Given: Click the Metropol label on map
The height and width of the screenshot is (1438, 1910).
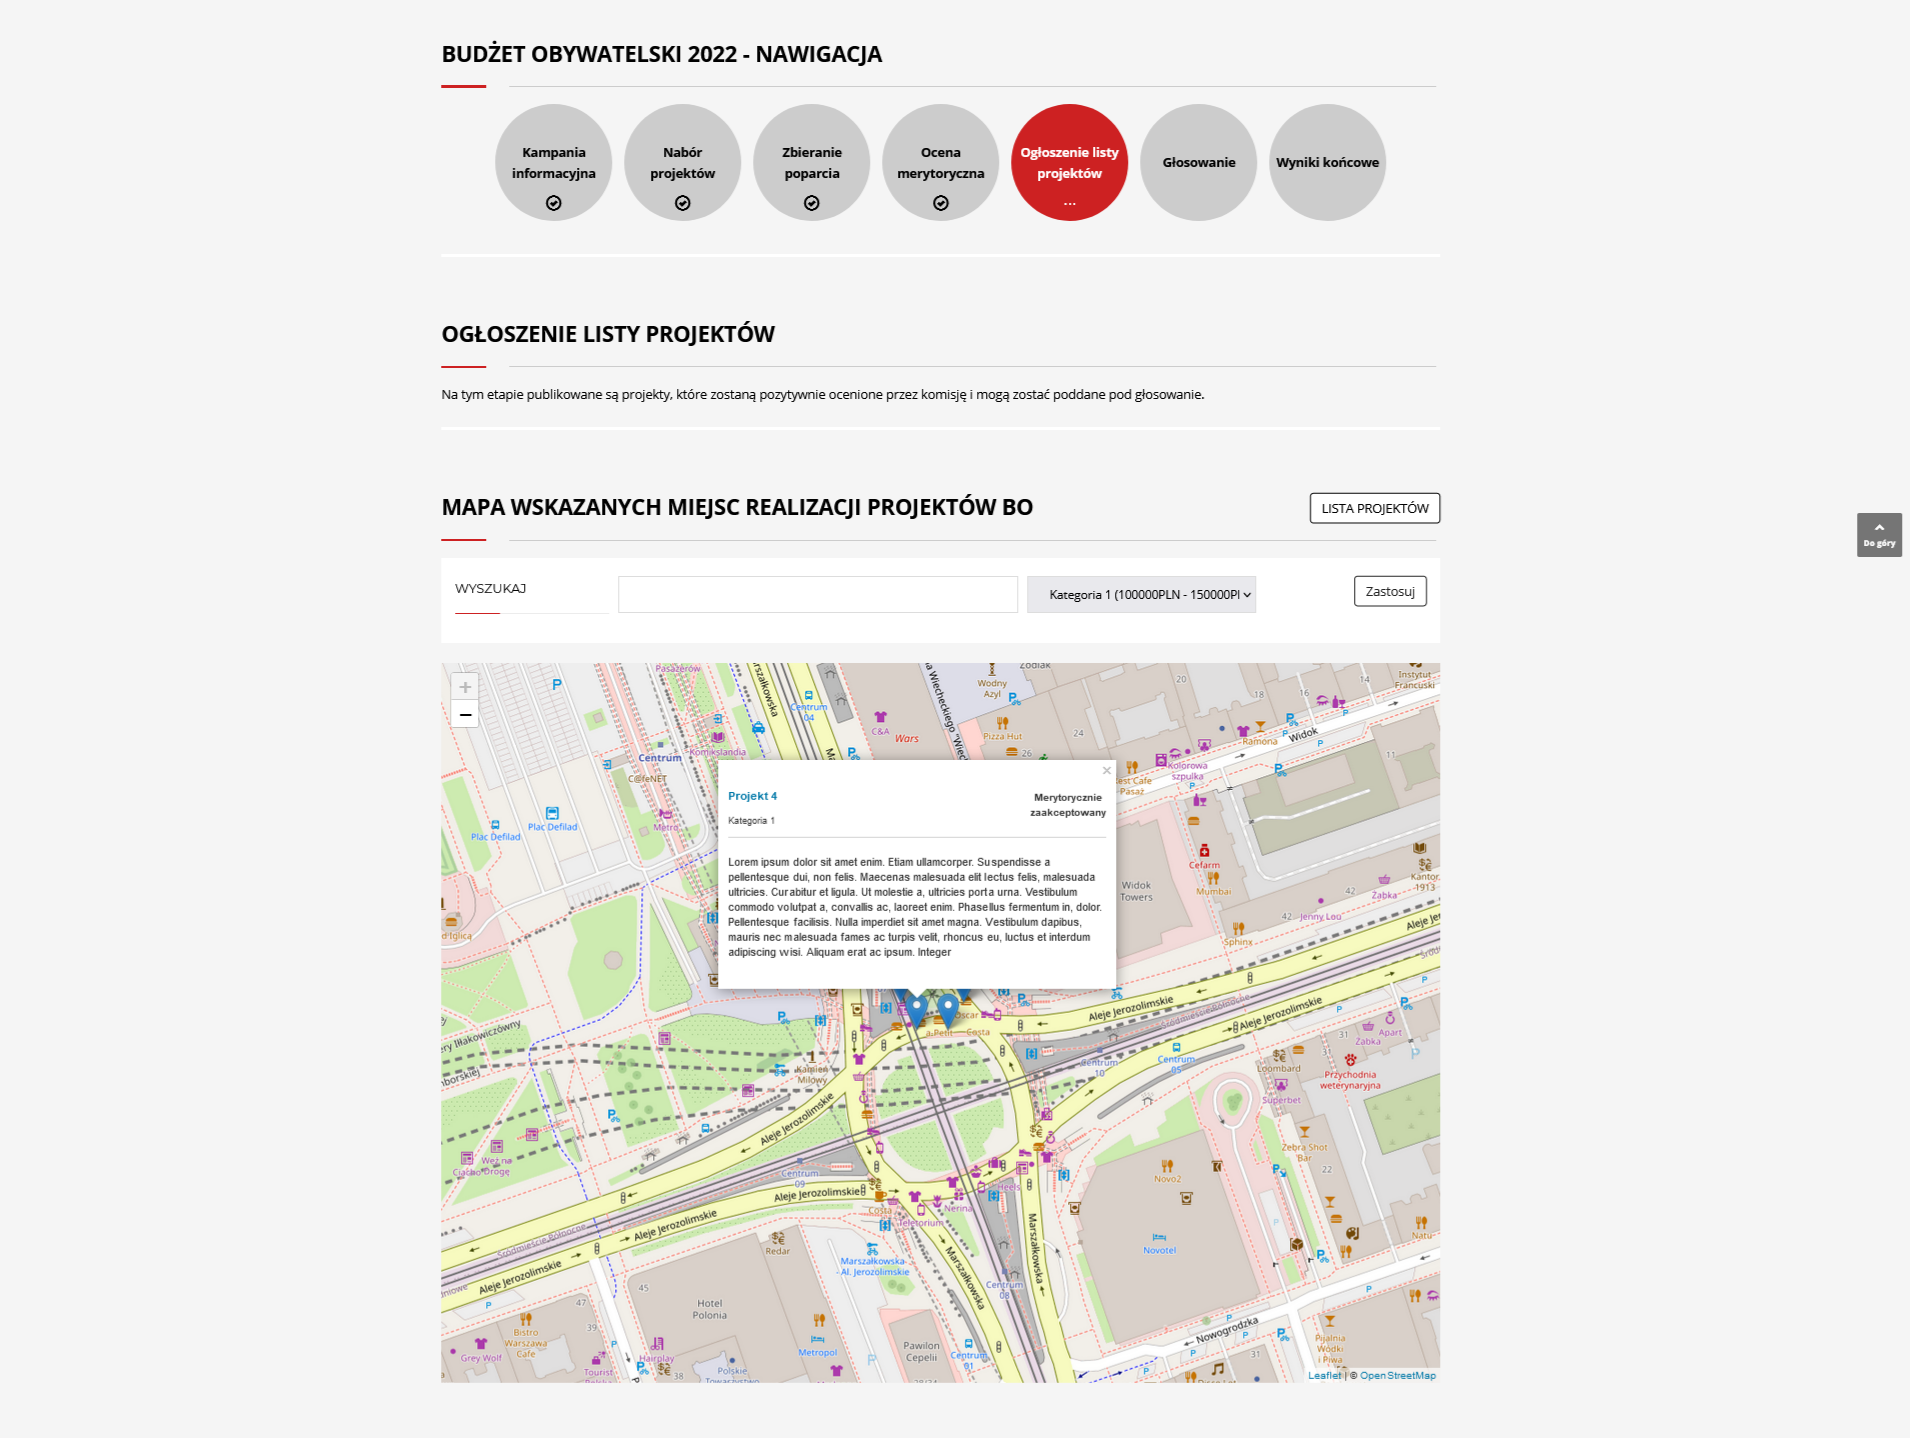Looking at the screenshot, I should pyautogui.click(x=817, y=1352).
